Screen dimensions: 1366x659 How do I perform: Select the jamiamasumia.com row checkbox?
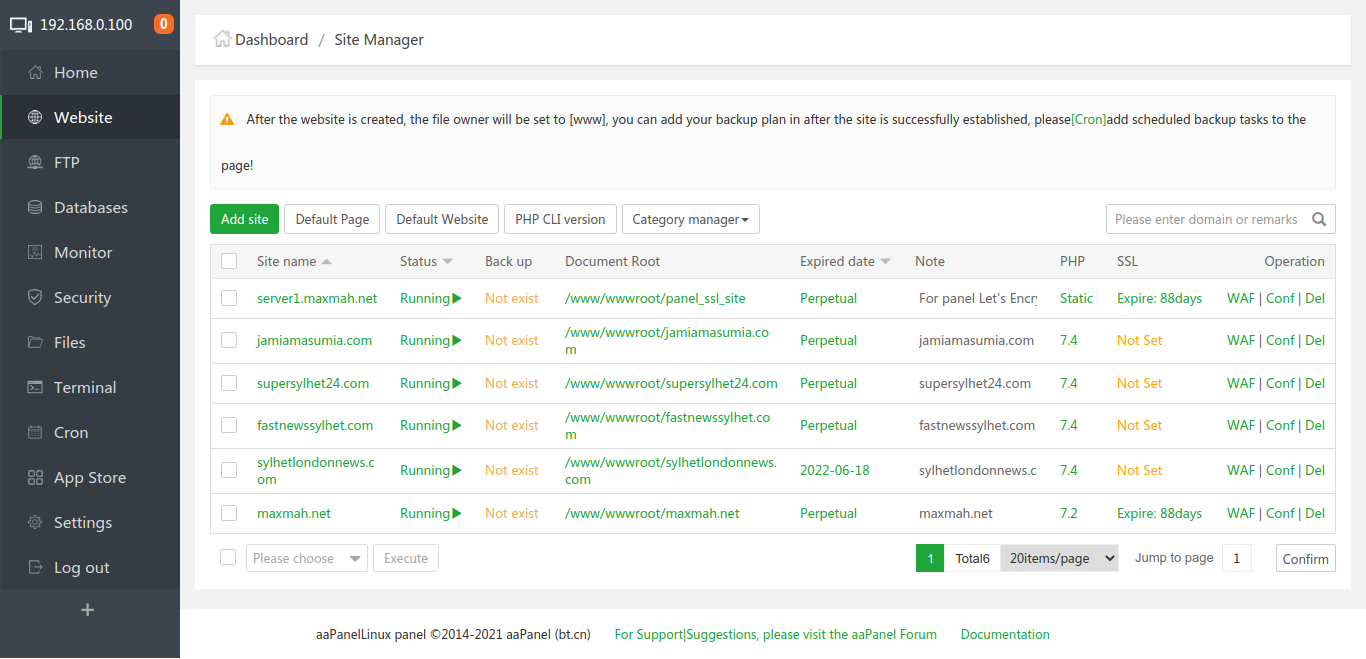click(229, 340)
